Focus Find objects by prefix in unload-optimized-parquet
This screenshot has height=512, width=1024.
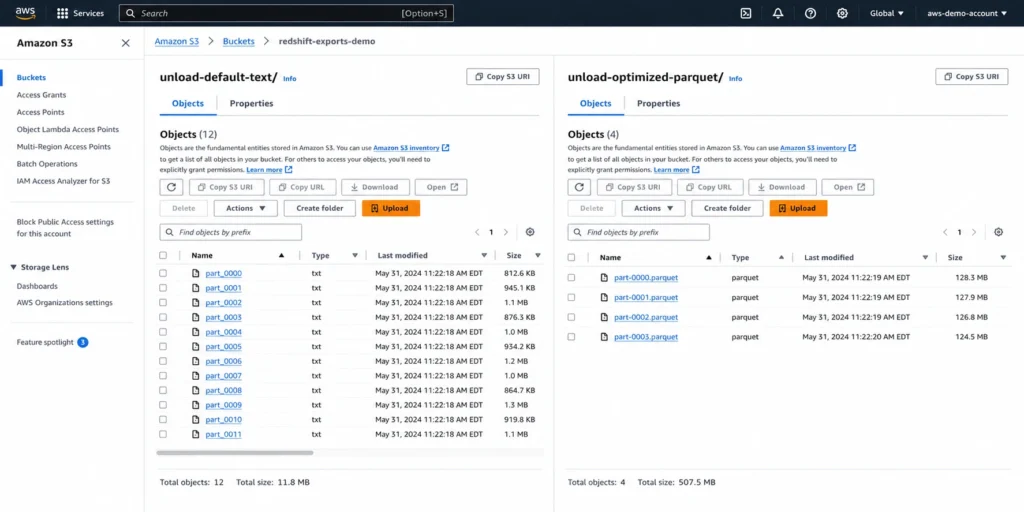click(639, 232)
